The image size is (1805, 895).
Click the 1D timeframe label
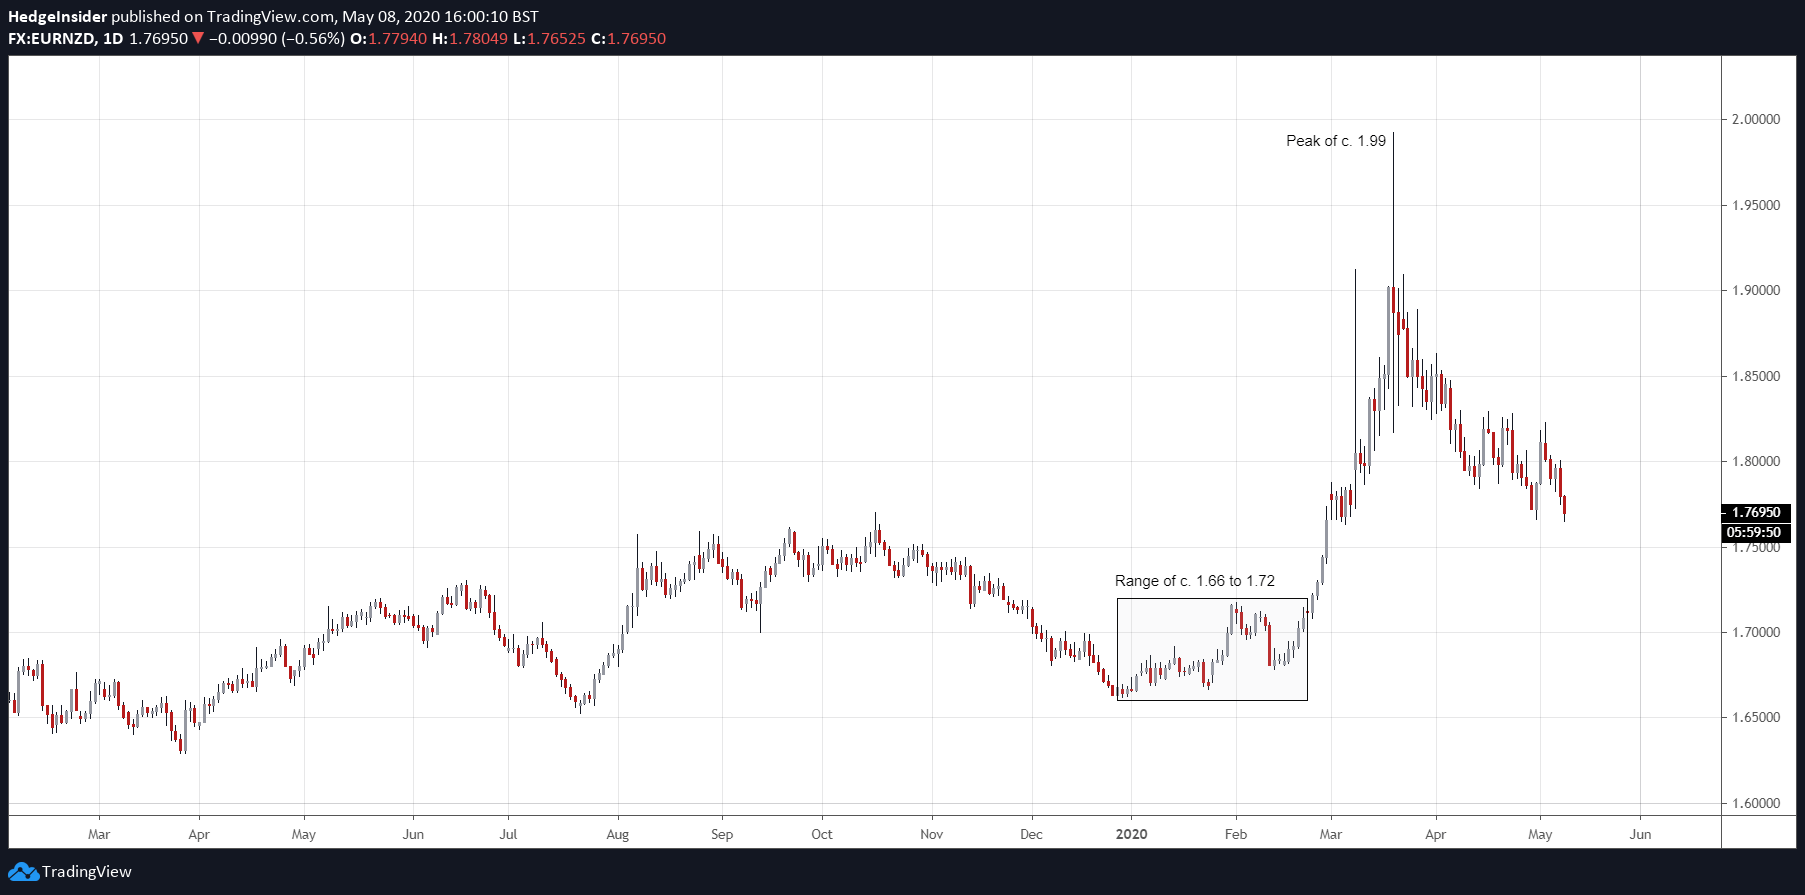point(113,39)
